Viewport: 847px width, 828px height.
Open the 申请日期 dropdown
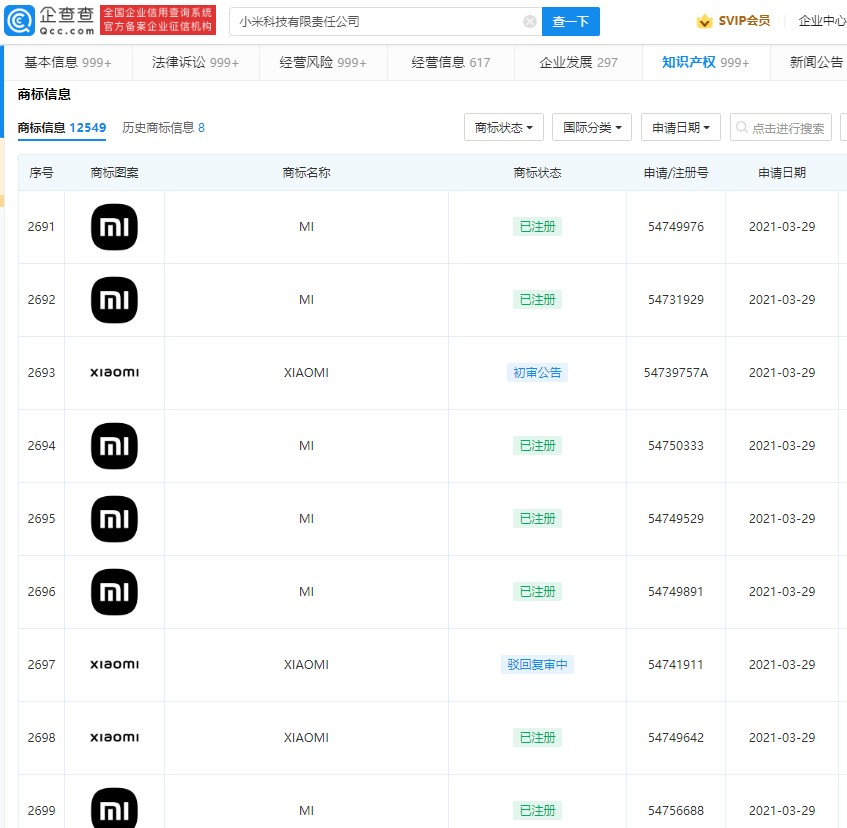pos(680,127)
